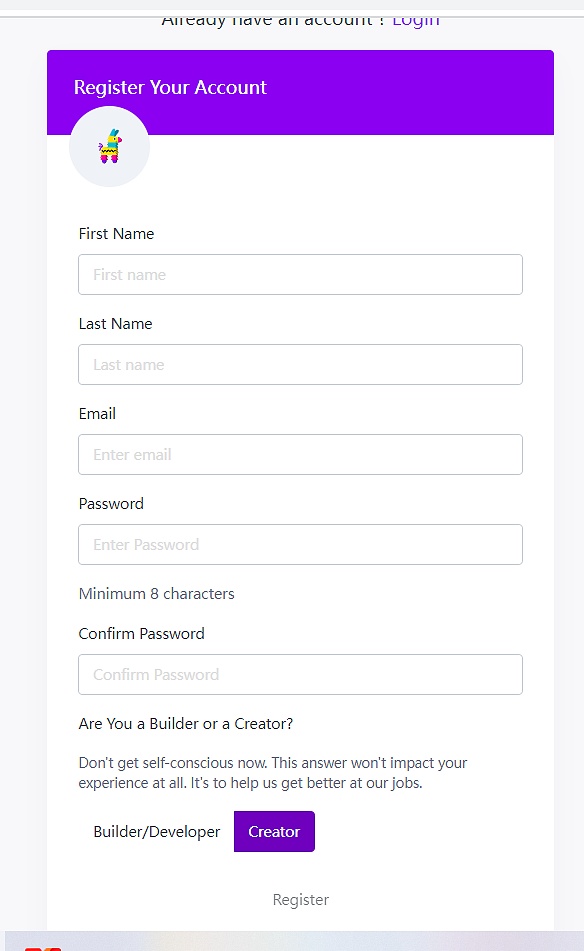Click the Register button
Viewport: 584px width, 951px height.
[x=301, y=899]
